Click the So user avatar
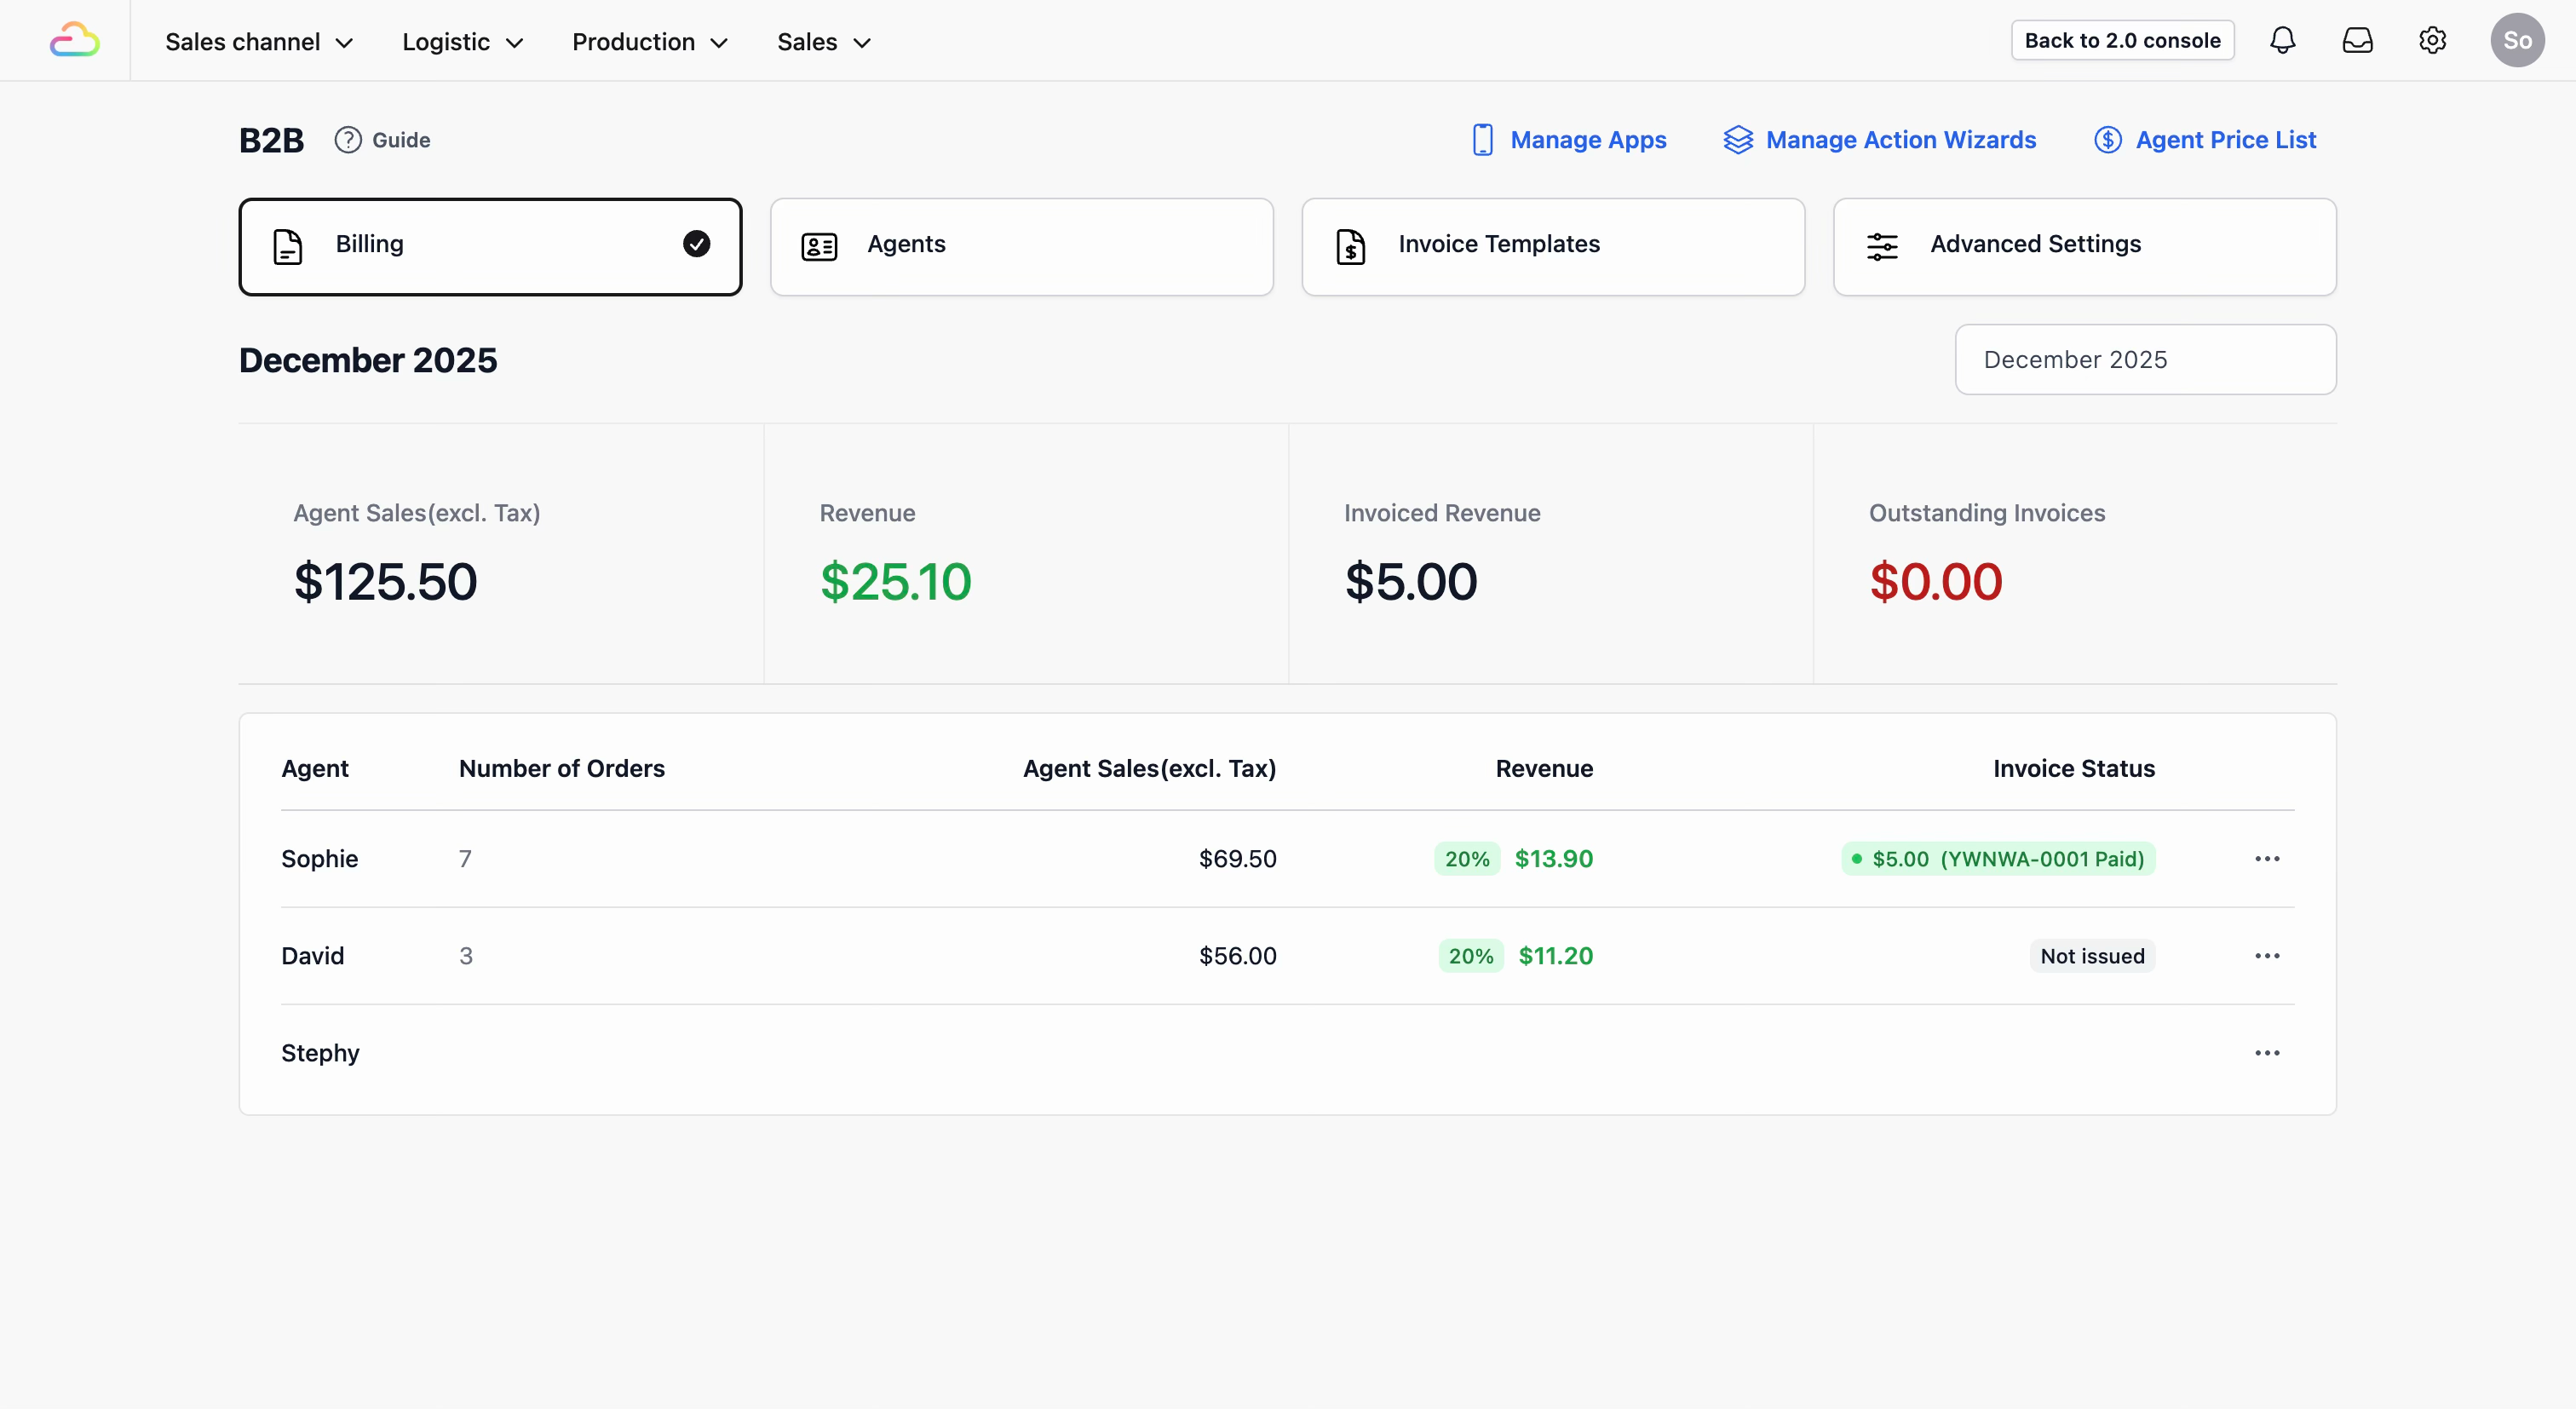The height and width of the screenshot is (1409, 2576). click(x=2516, y=41)
